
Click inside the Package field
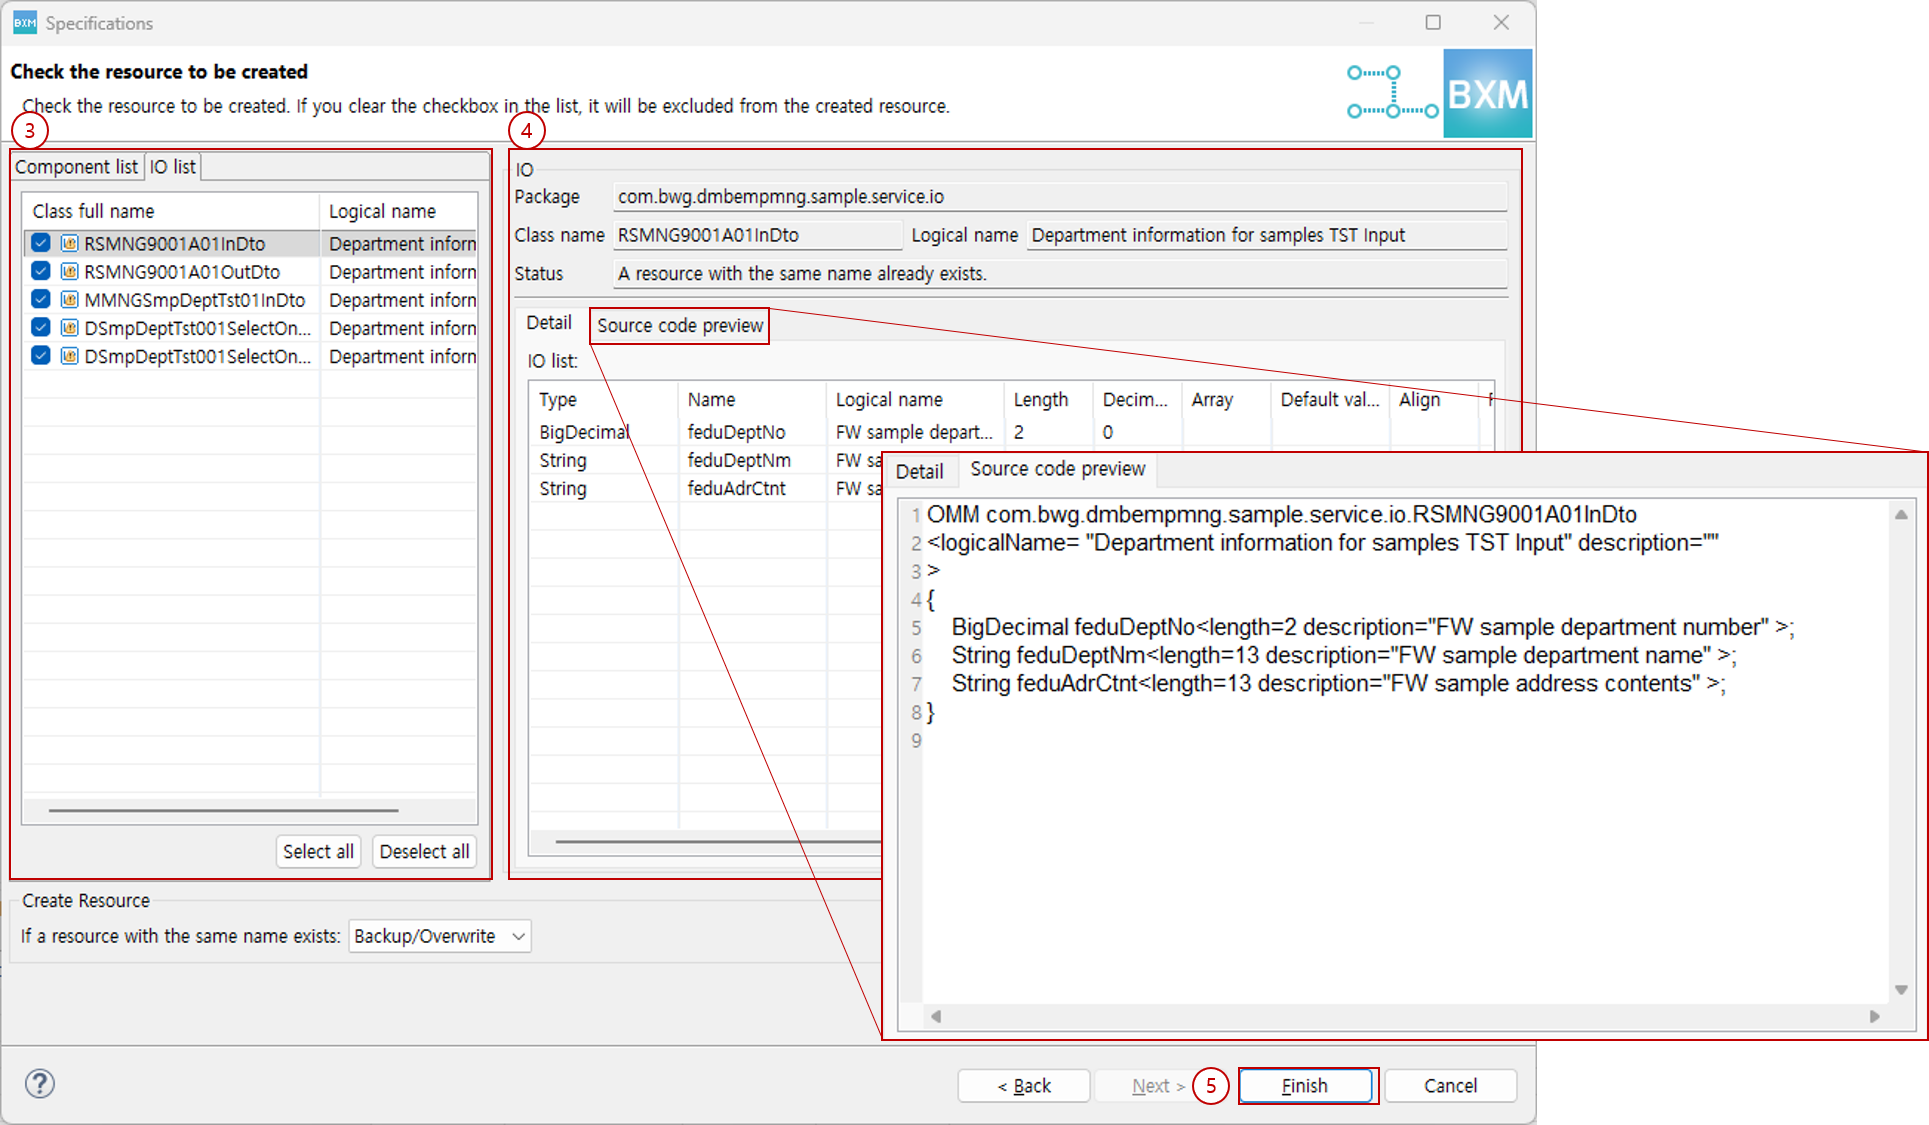[x=1060, y=196]
